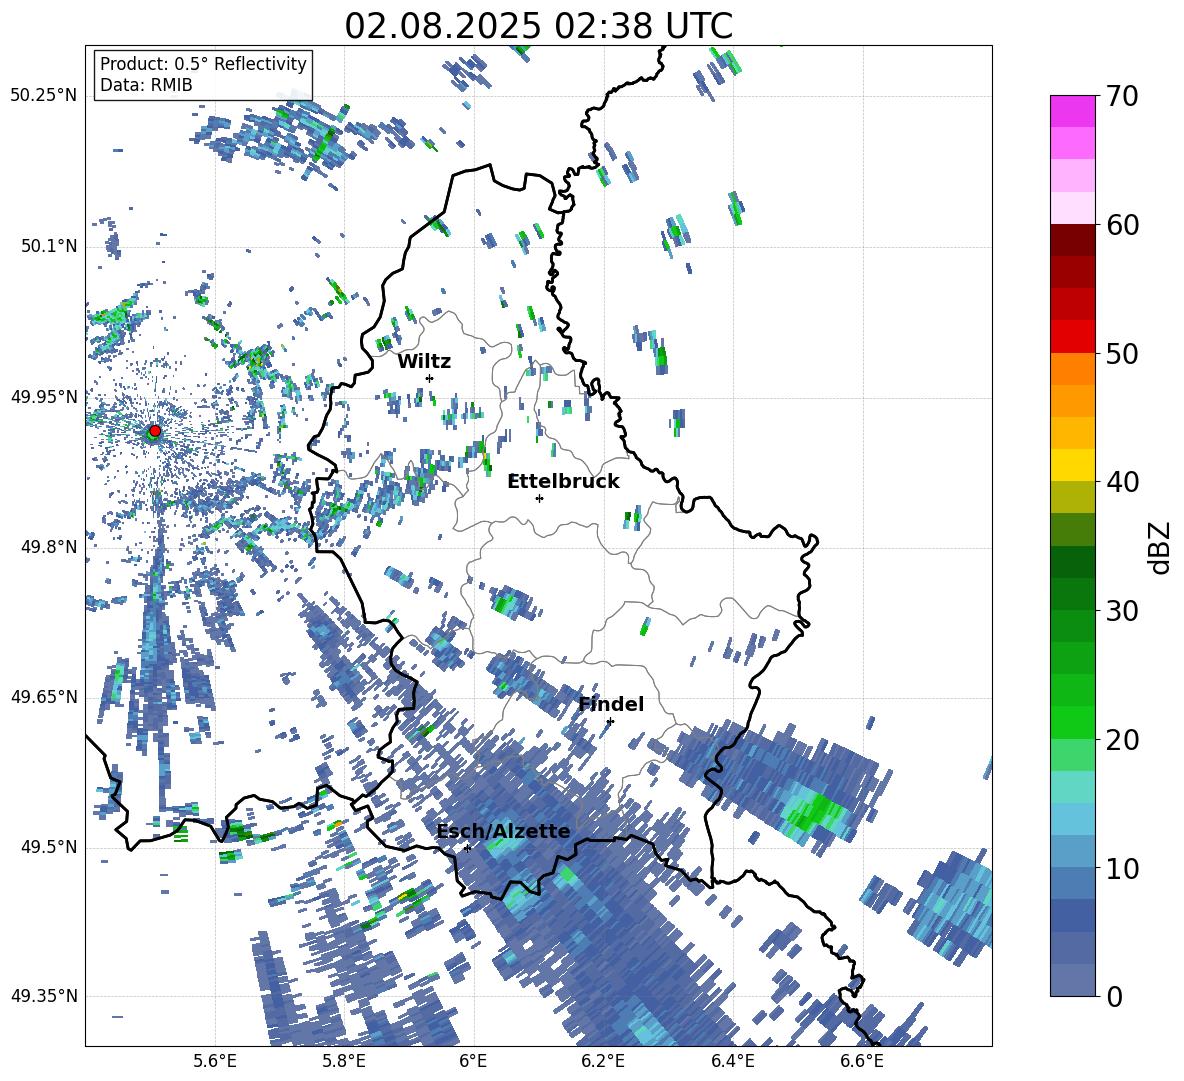
Task: Click the 49.35°N latitude label
Action: (44, 996)
